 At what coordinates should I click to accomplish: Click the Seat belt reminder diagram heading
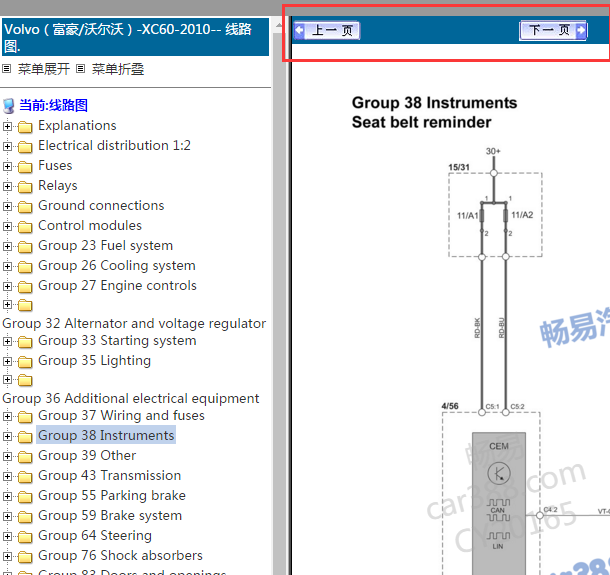[421, 122]
